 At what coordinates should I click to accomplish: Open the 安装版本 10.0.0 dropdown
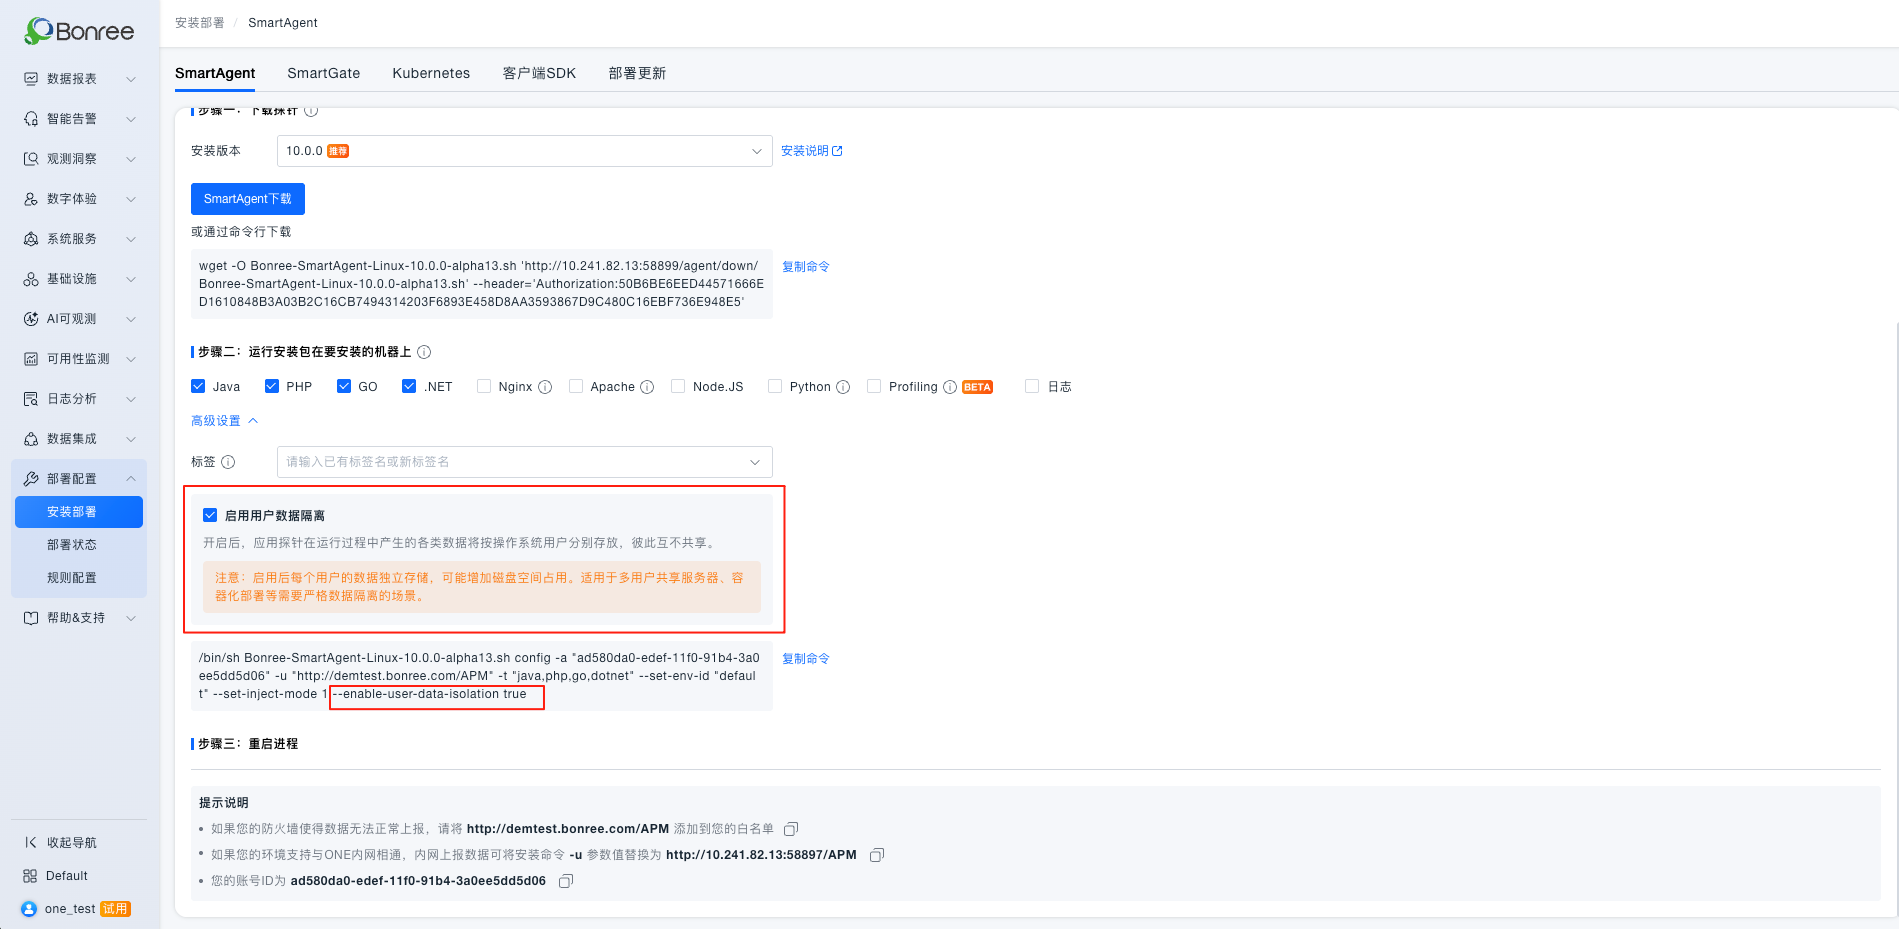click(x=524, y=151)
